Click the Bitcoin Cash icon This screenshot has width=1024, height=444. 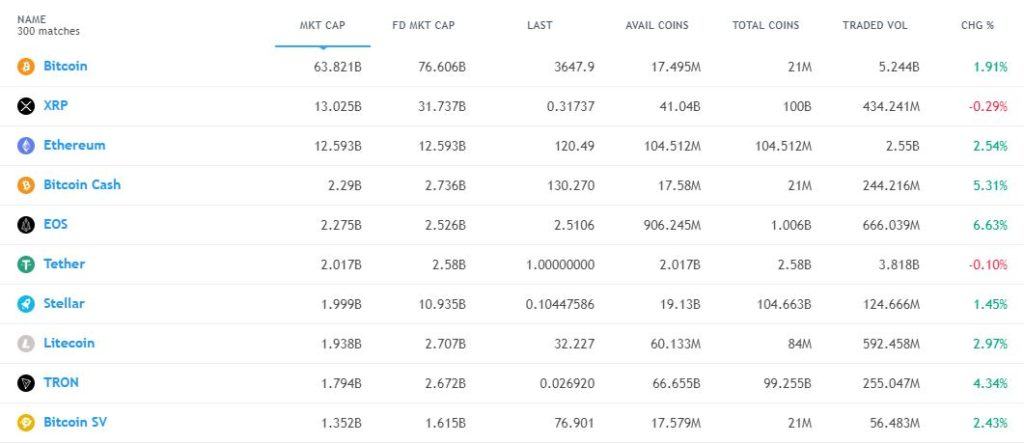pyautogui.click(x=26, y=185)
